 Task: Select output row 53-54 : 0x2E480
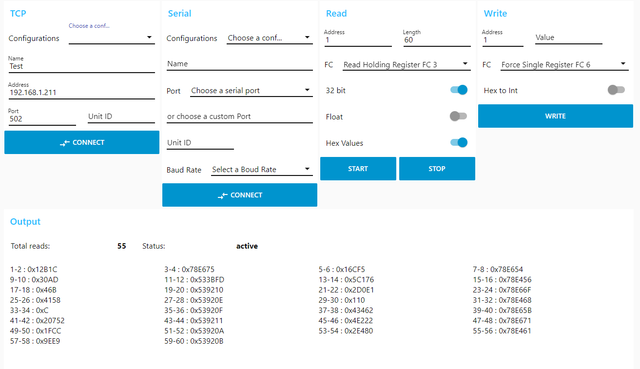(346, 331)
